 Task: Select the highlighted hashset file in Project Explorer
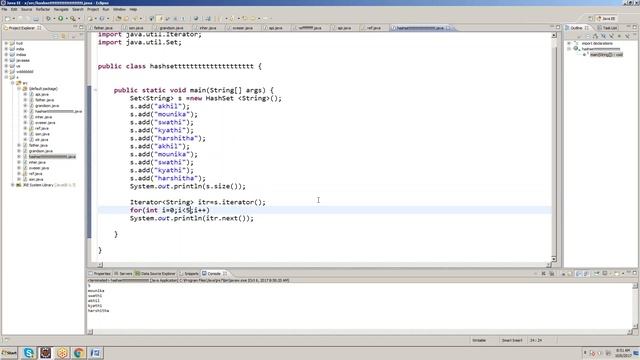(52, 157)
